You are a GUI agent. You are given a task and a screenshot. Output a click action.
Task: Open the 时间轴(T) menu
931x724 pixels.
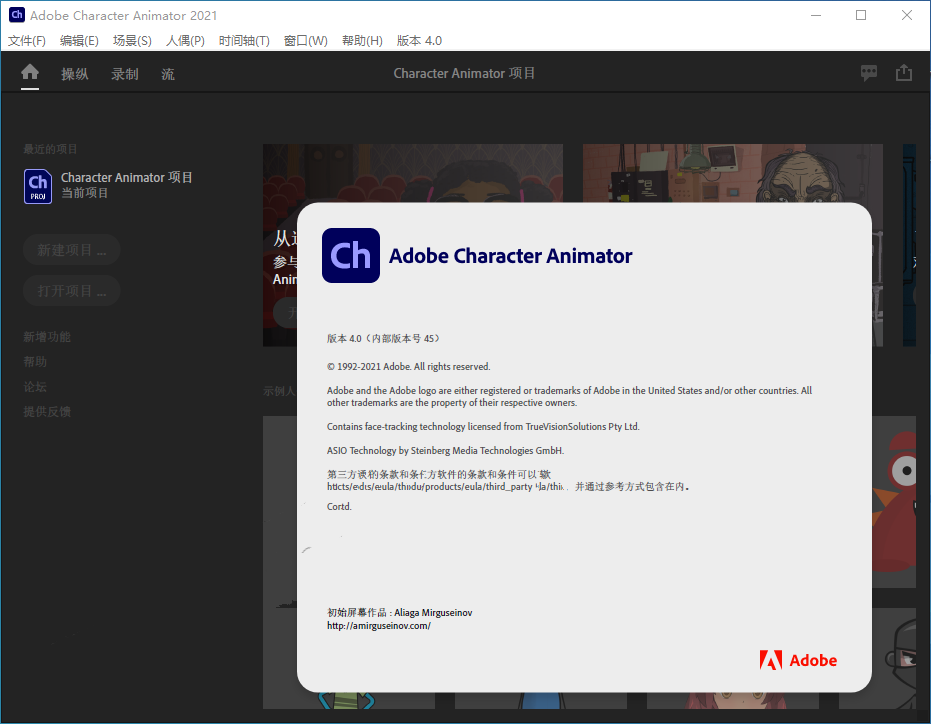click(x=244, y=40)
